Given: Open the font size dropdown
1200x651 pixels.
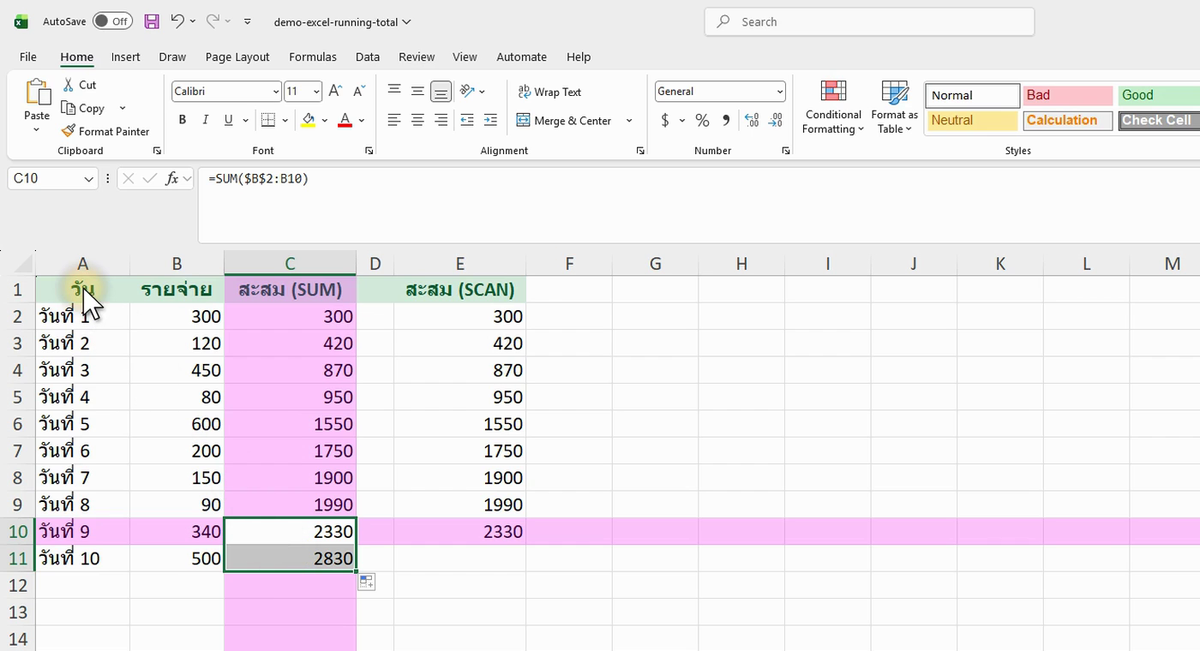Looking at the screenshot, I should coord(316,91).
